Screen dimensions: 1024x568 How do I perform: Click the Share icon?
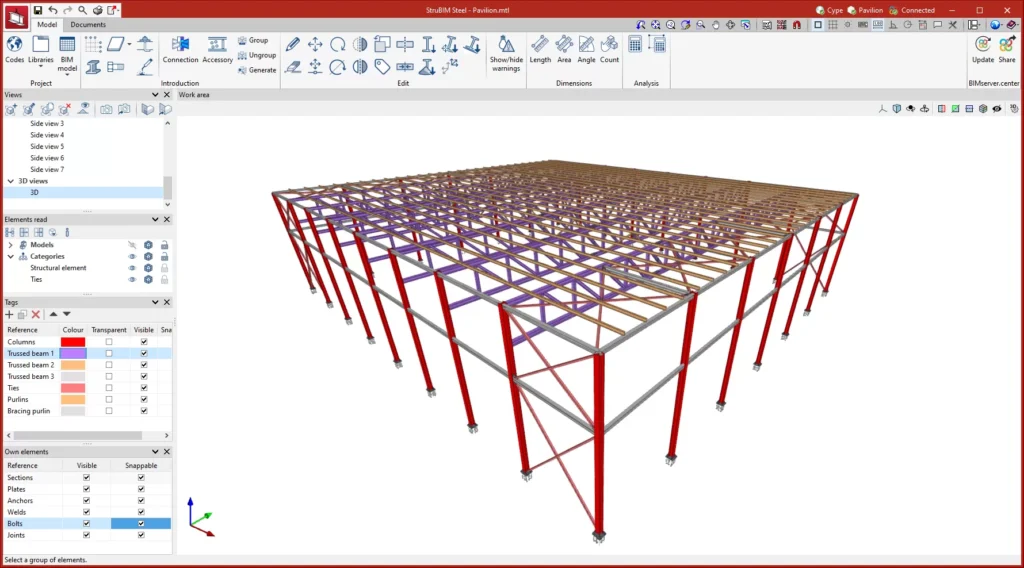pyautogui.click(x=1007, y=46)
